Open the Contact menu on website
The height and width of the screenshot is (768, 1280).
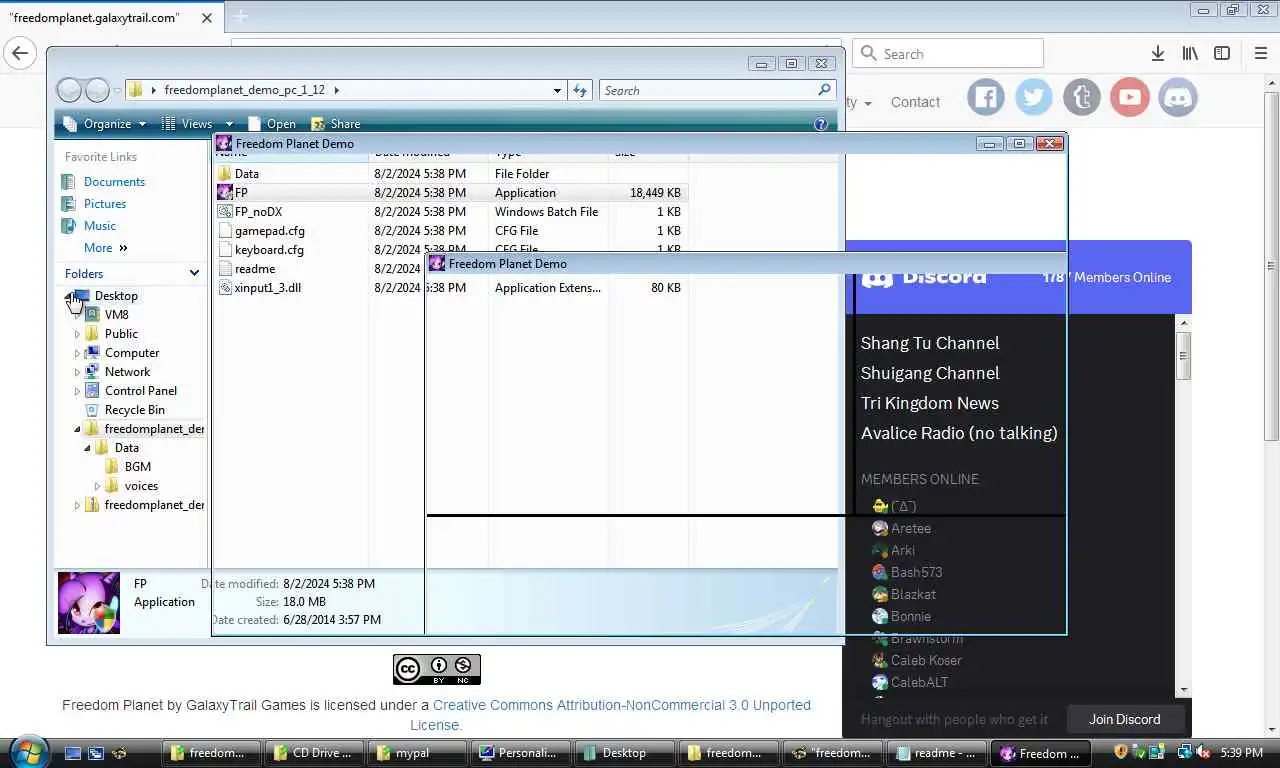[915, 102]
